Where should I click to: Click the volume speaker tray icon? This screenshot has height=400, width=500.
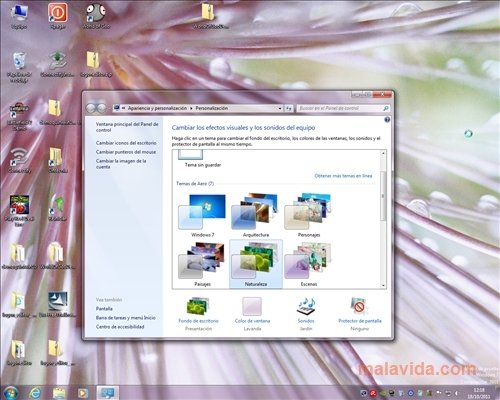point(457,394)
